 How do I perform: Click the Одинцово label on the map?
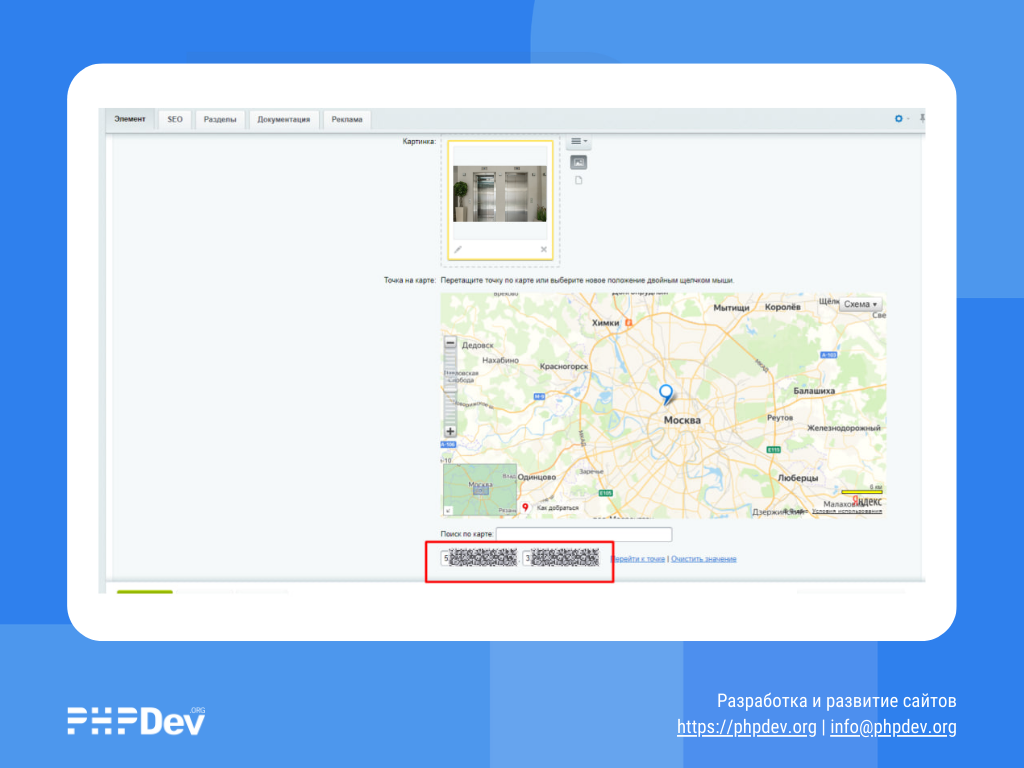[x=537, y=477]
